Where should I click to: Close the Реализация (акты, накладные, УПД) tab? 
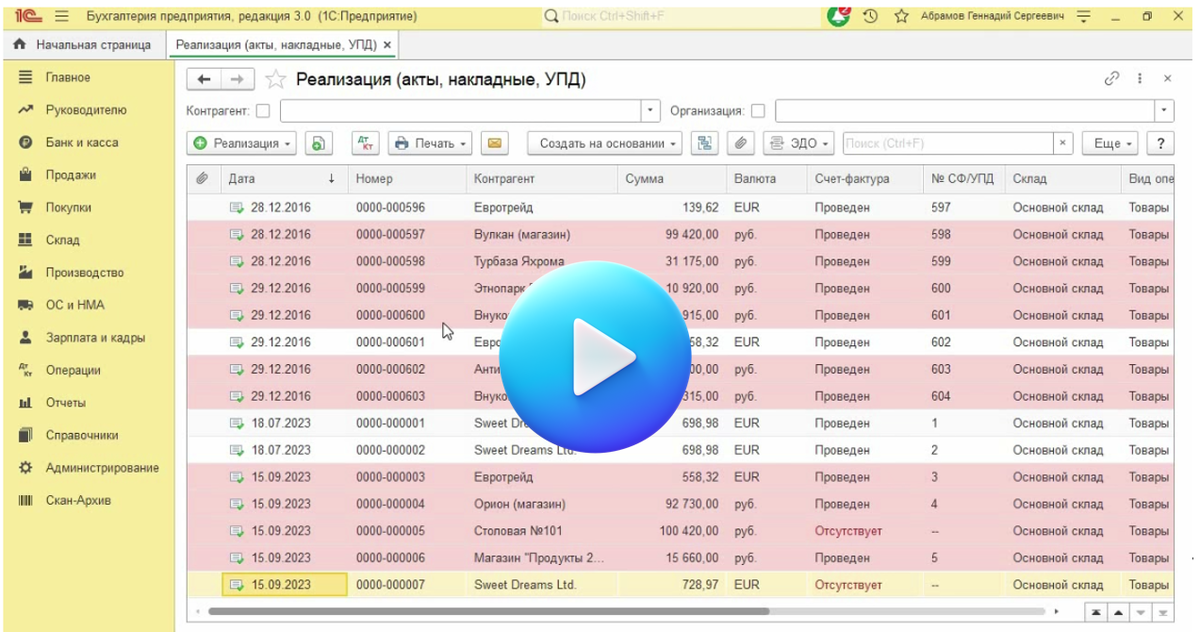tap(387, 45)
